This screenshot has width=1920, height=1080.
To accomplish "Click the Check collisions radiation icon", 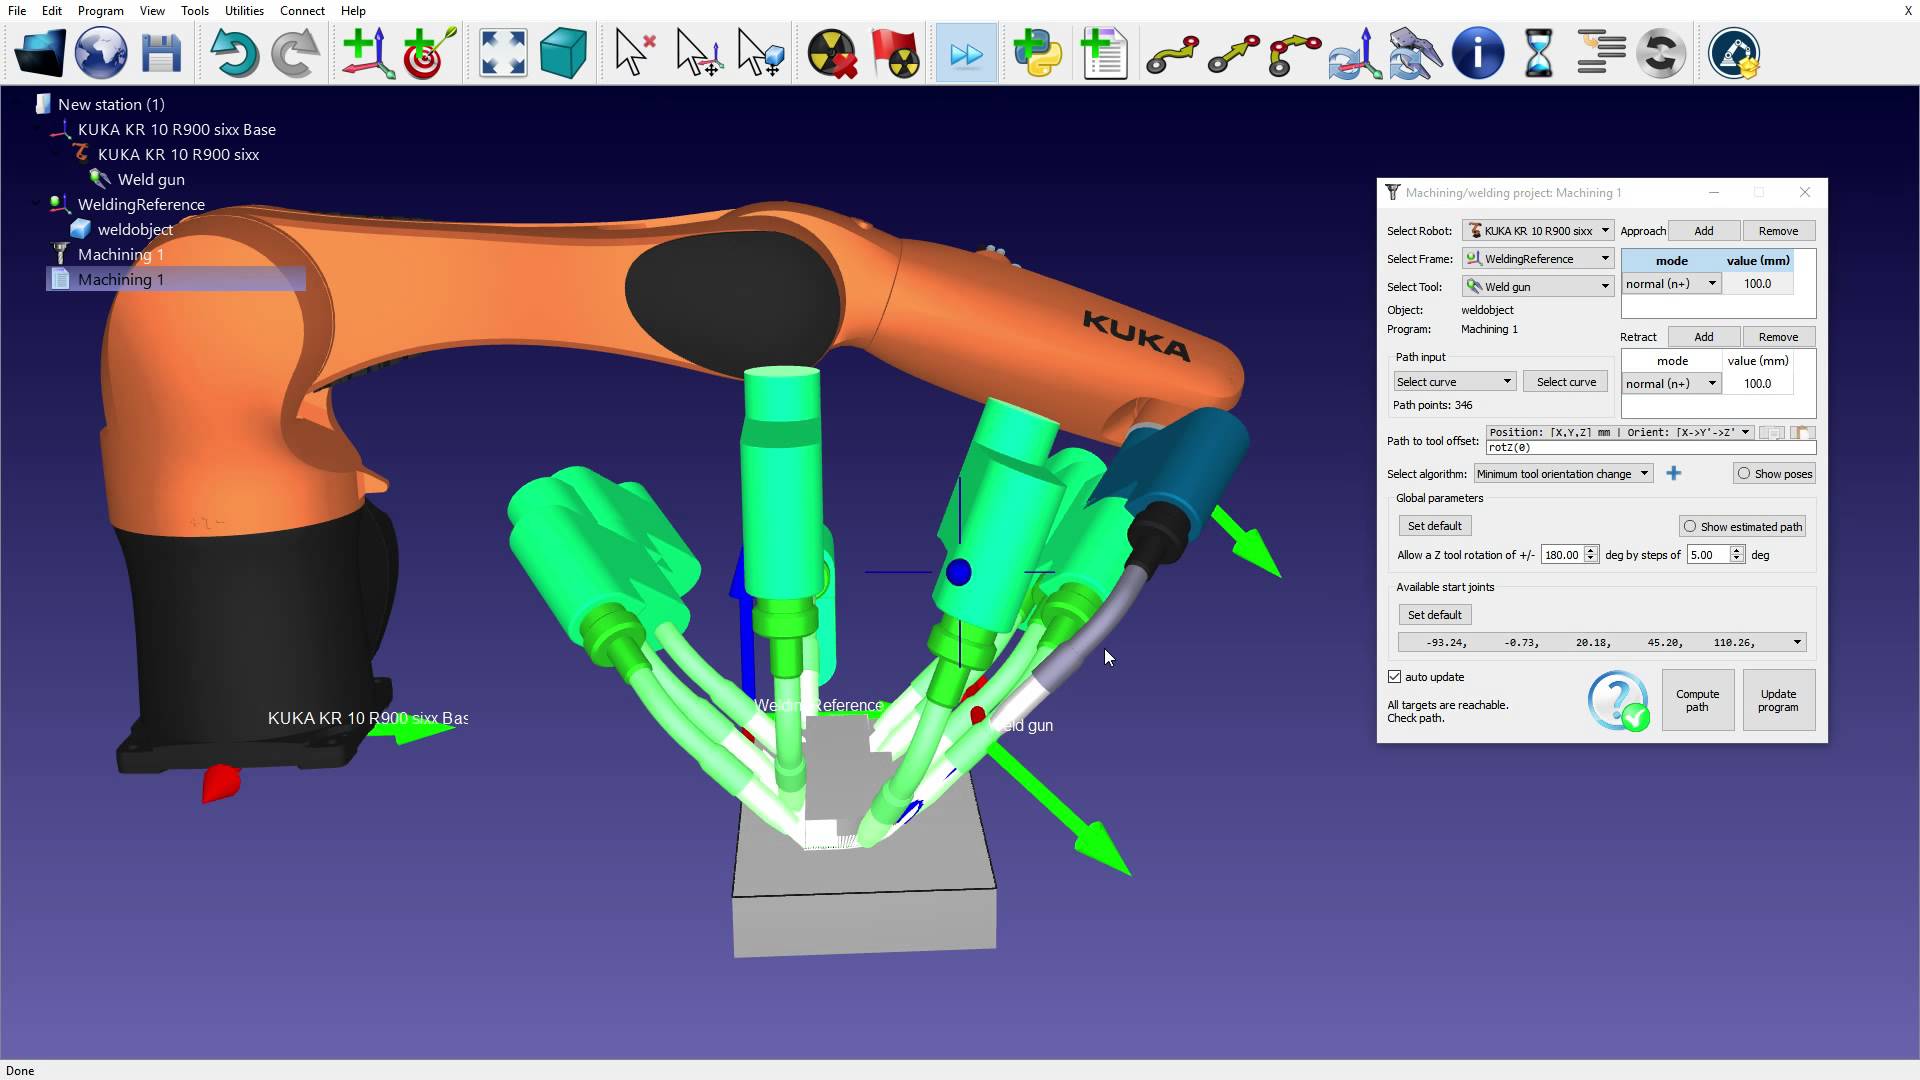I will [831, 53].
